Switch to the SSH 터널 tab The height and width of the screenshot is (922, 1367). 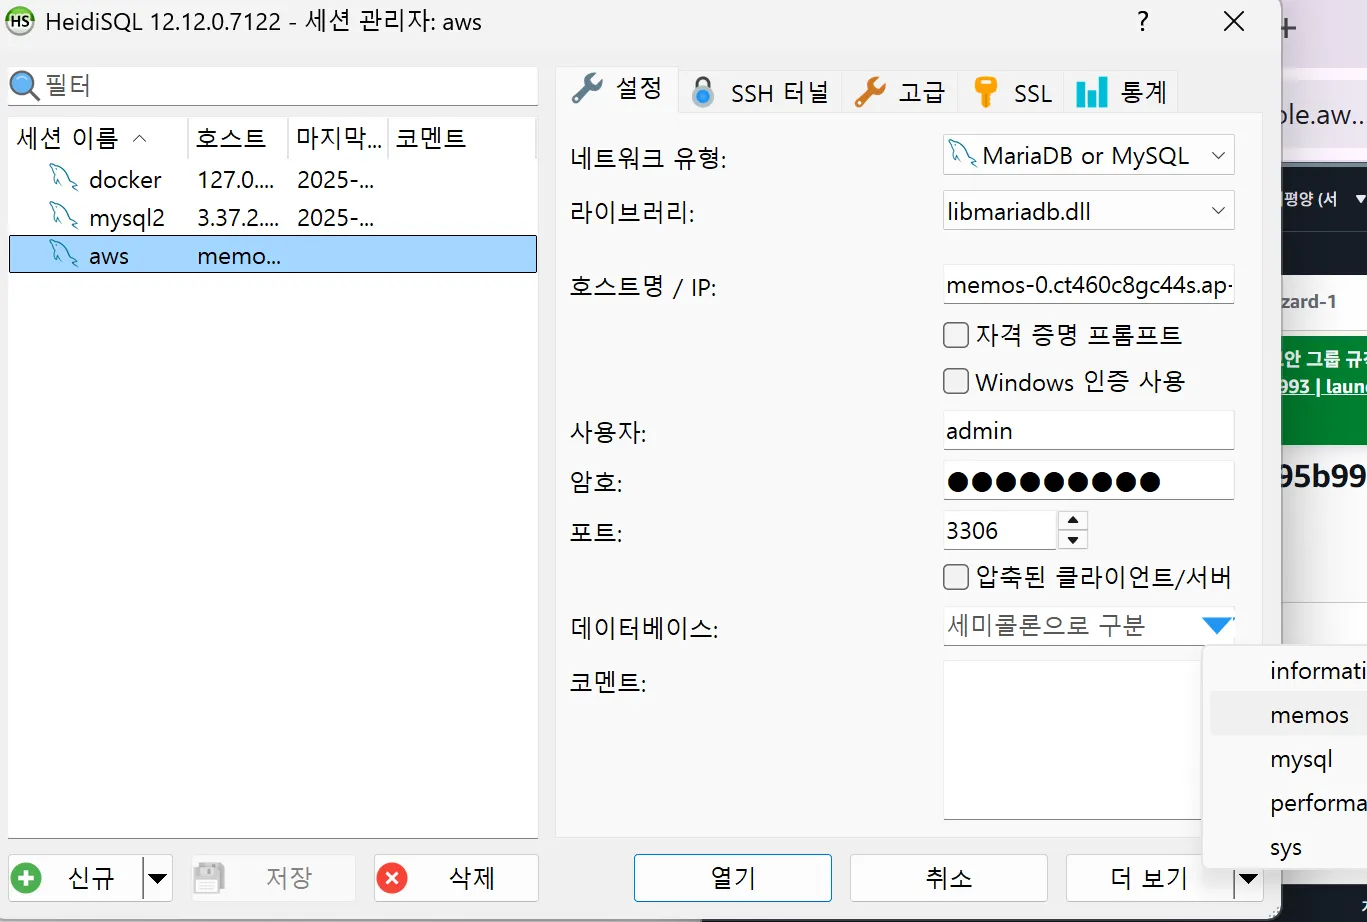point(761,93)
